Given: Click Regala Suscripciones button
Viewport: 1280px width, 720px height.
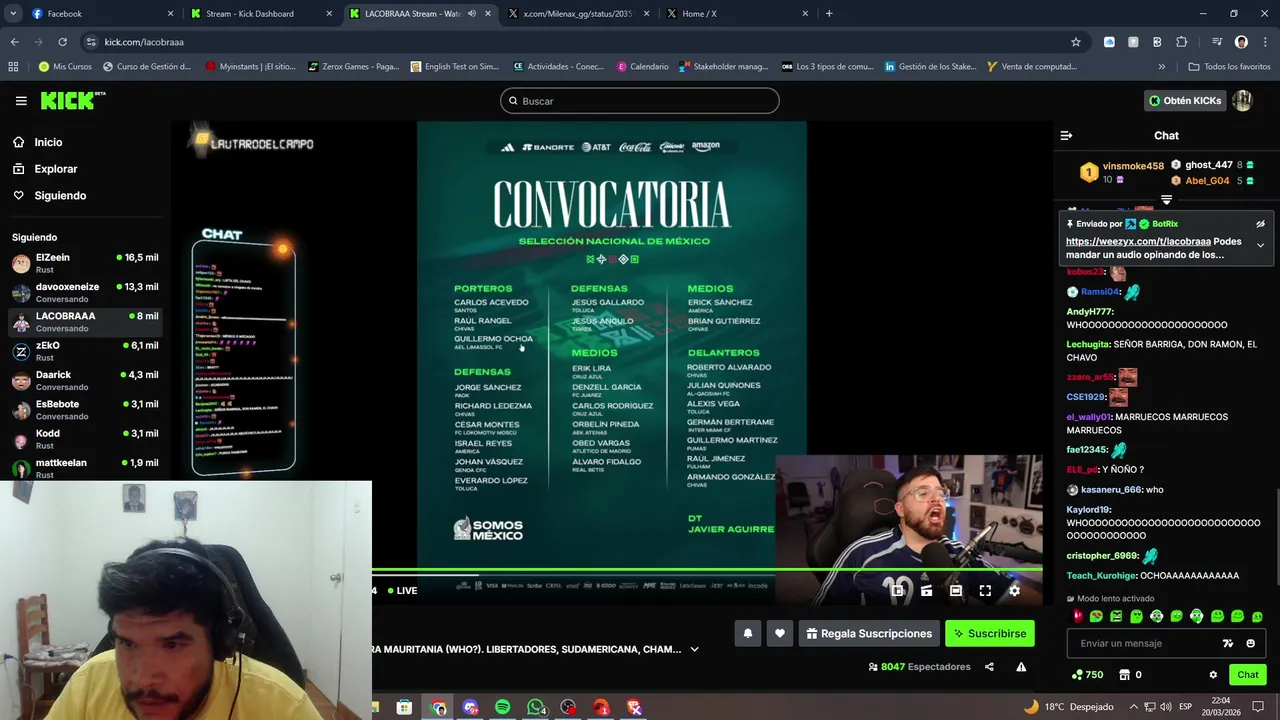Looking at the screenshot, I should [869, 633].
